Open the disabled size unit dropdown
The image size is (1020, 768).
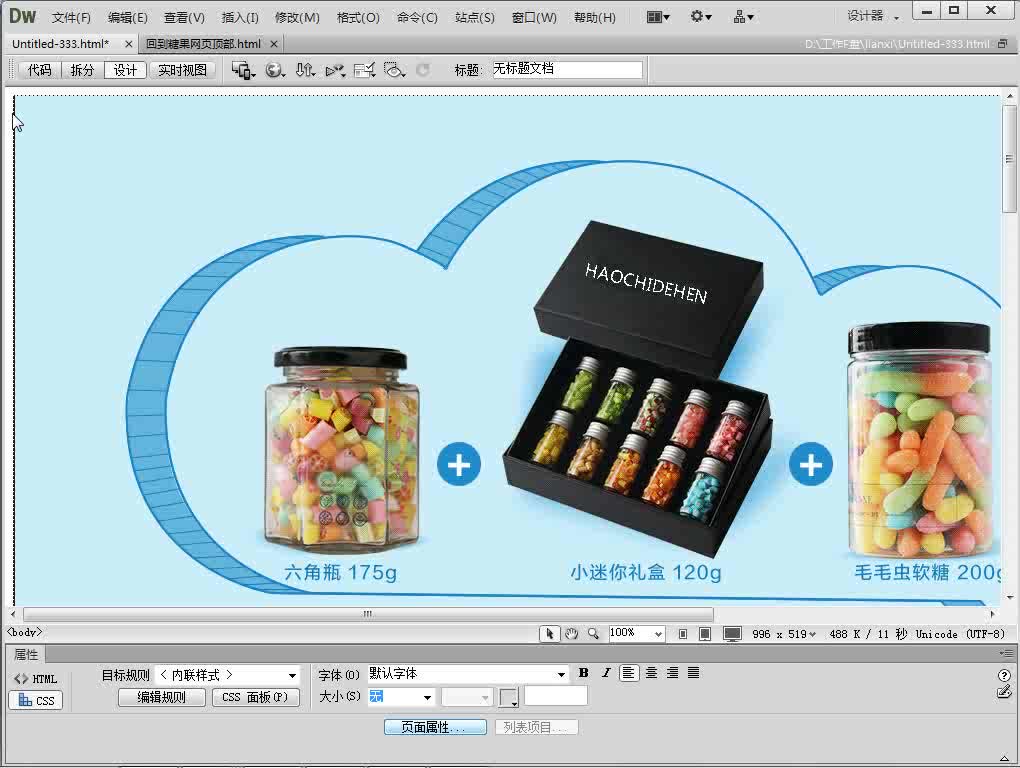[x=466, y=697]
